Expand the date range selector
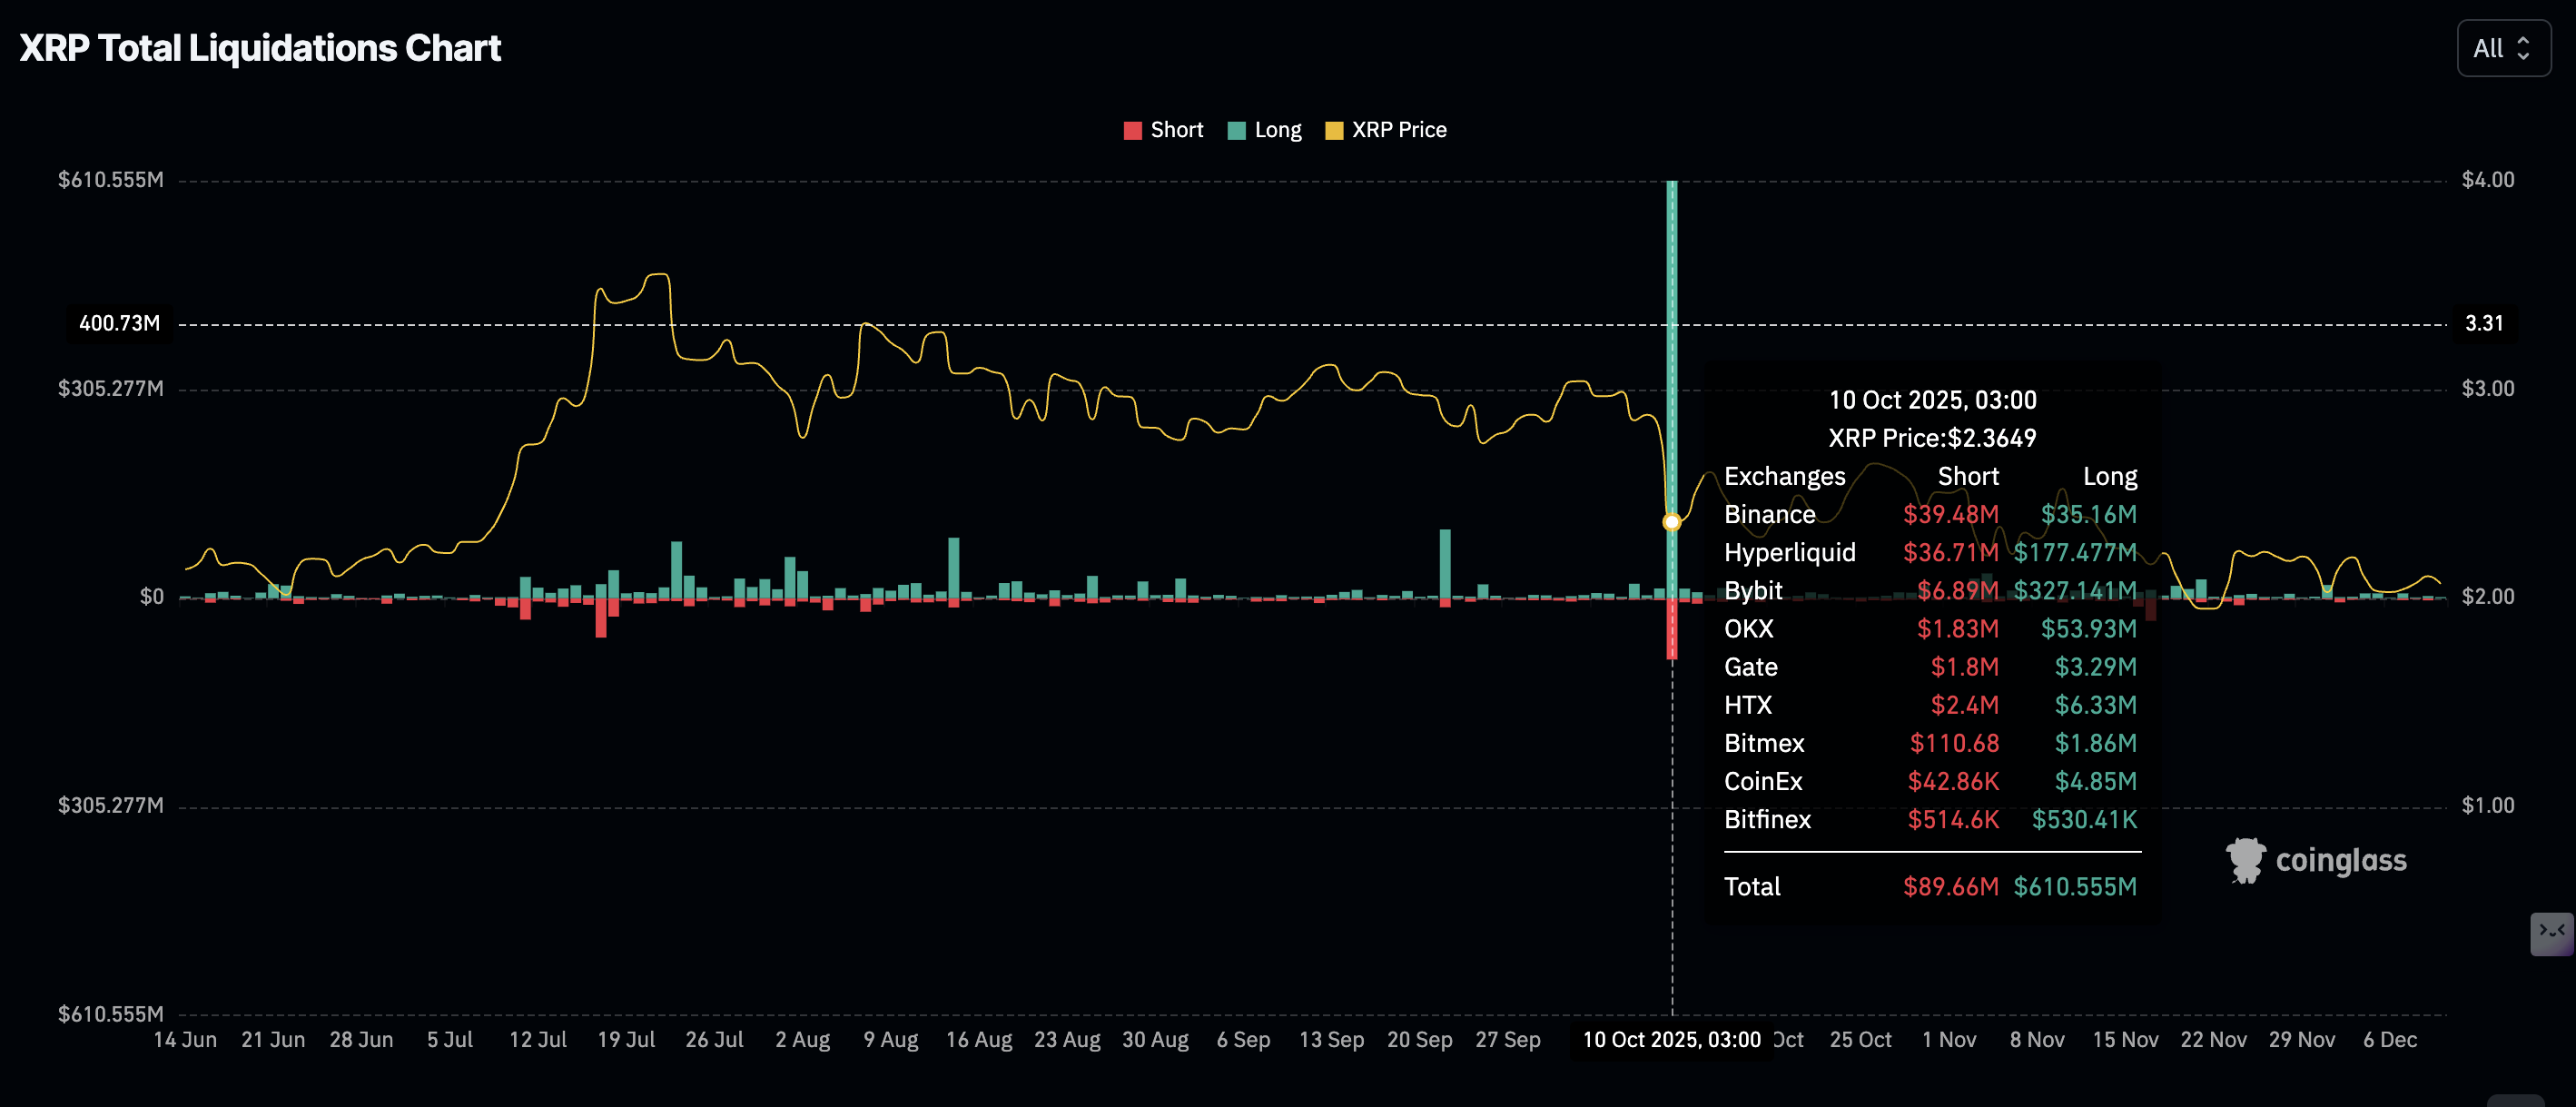Viewport: 2576px width, 1107px height. pyautogui.click(x=2503, y=47)
